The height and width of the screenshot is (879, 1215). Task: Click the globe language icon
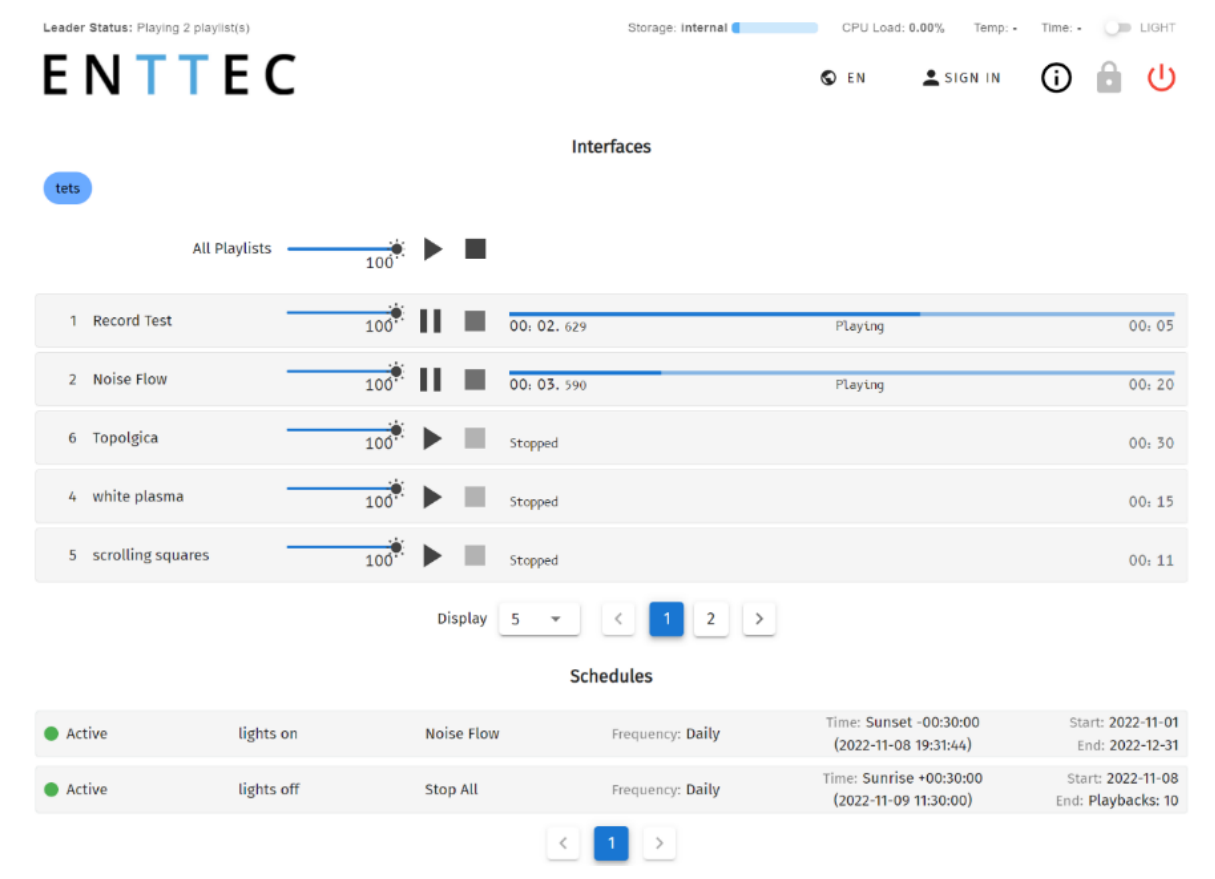(x=828, y=78)
